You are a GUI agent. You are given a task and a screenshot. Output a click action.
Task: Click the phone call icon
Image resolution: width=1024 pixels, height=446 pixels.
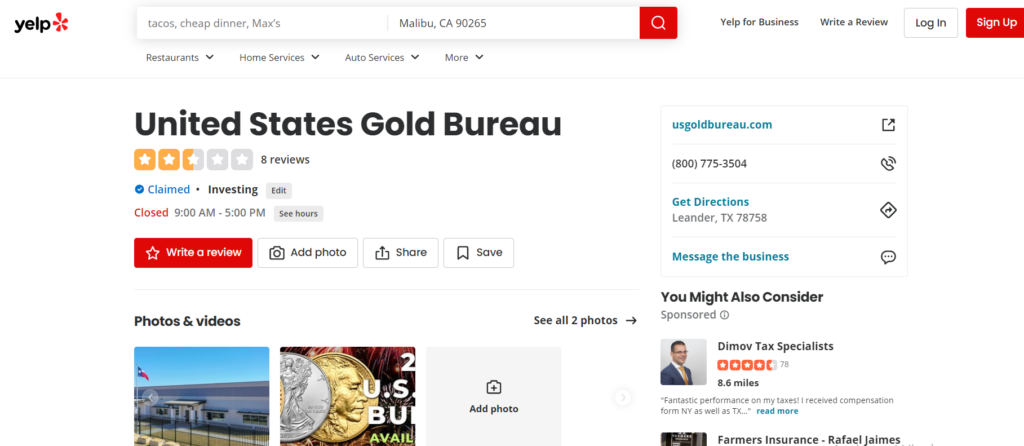pos(887,164)
